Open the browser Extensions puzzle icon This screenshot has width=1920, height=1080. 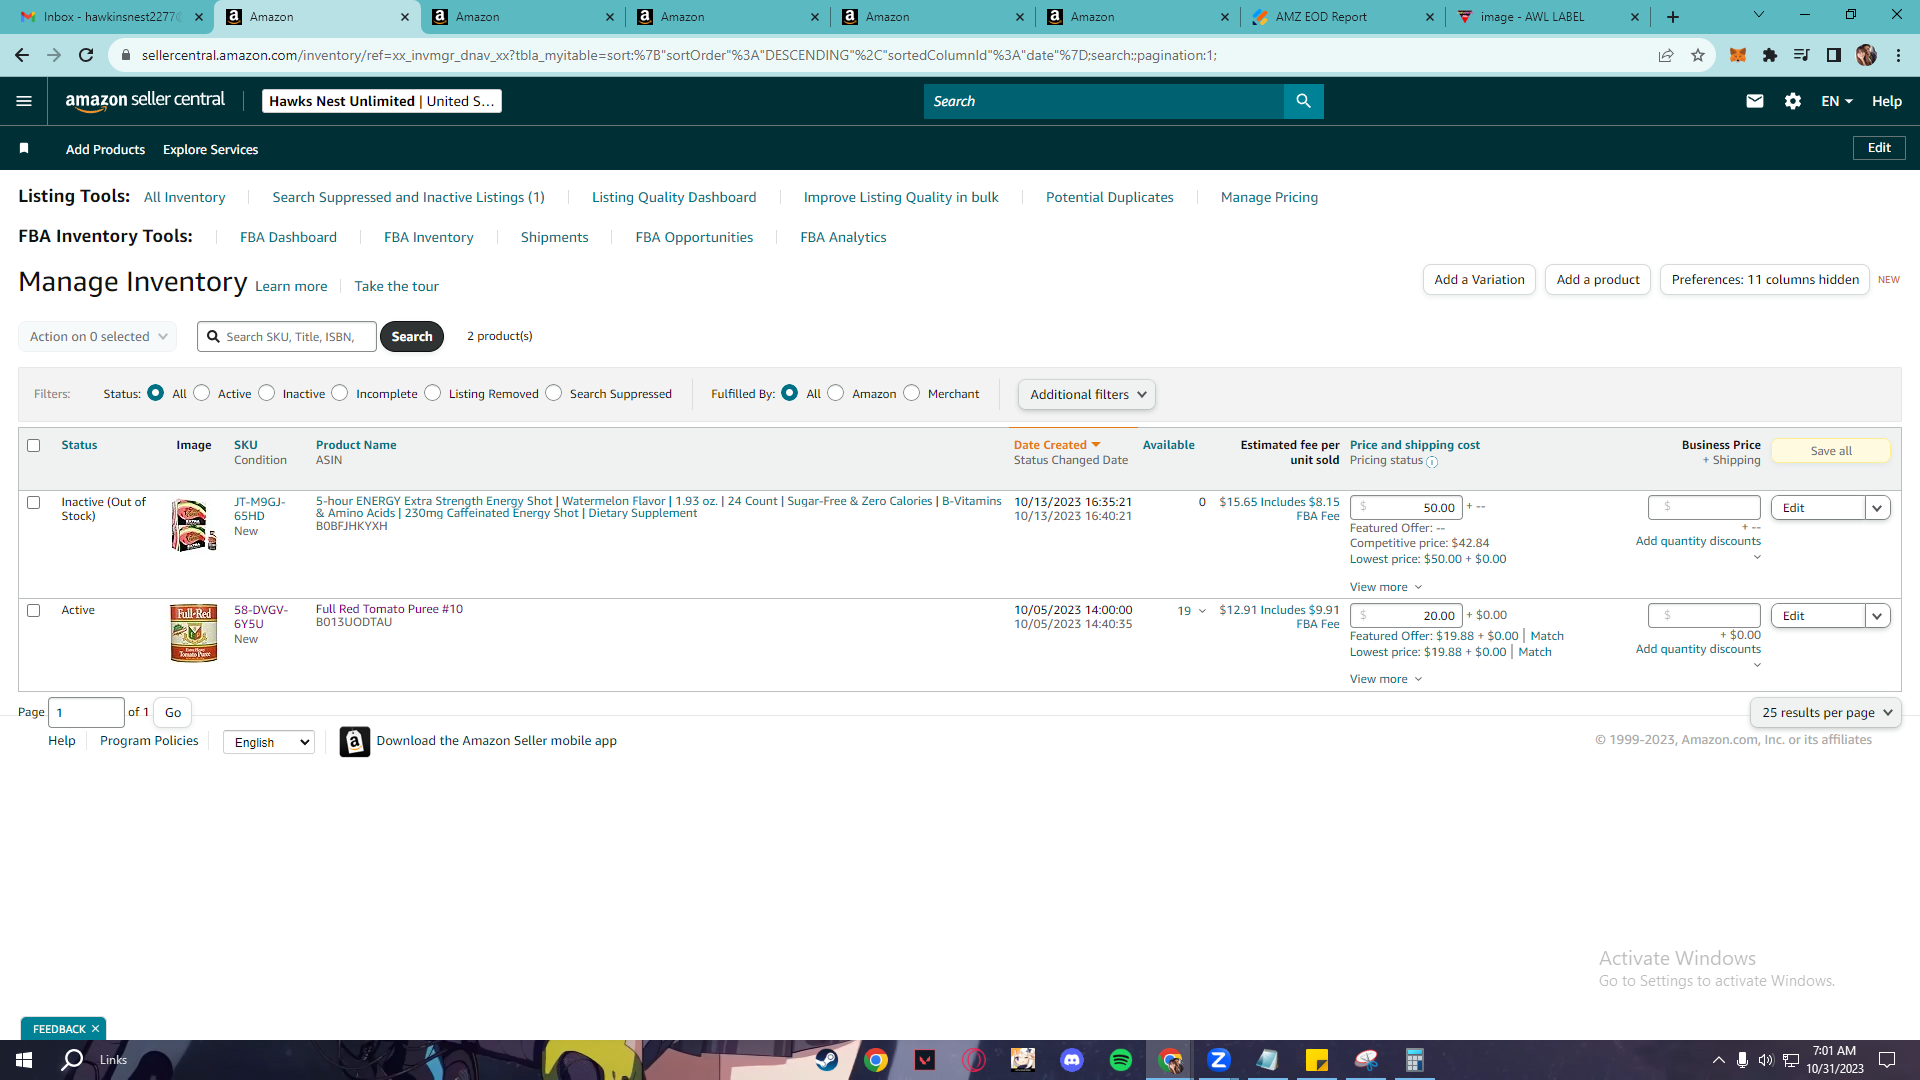[1770, 55]
